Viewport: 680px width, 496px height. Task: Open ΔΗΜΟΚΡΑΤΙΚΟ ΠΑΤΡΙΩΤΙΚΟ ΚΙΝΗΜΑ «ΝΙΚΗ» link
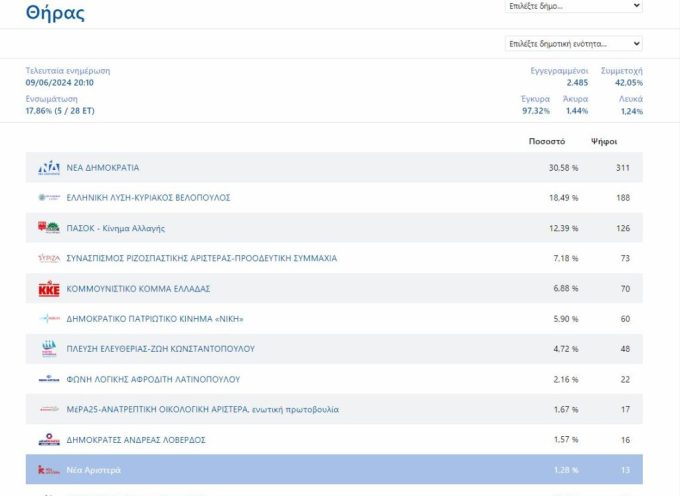click(x=155, y=319)
